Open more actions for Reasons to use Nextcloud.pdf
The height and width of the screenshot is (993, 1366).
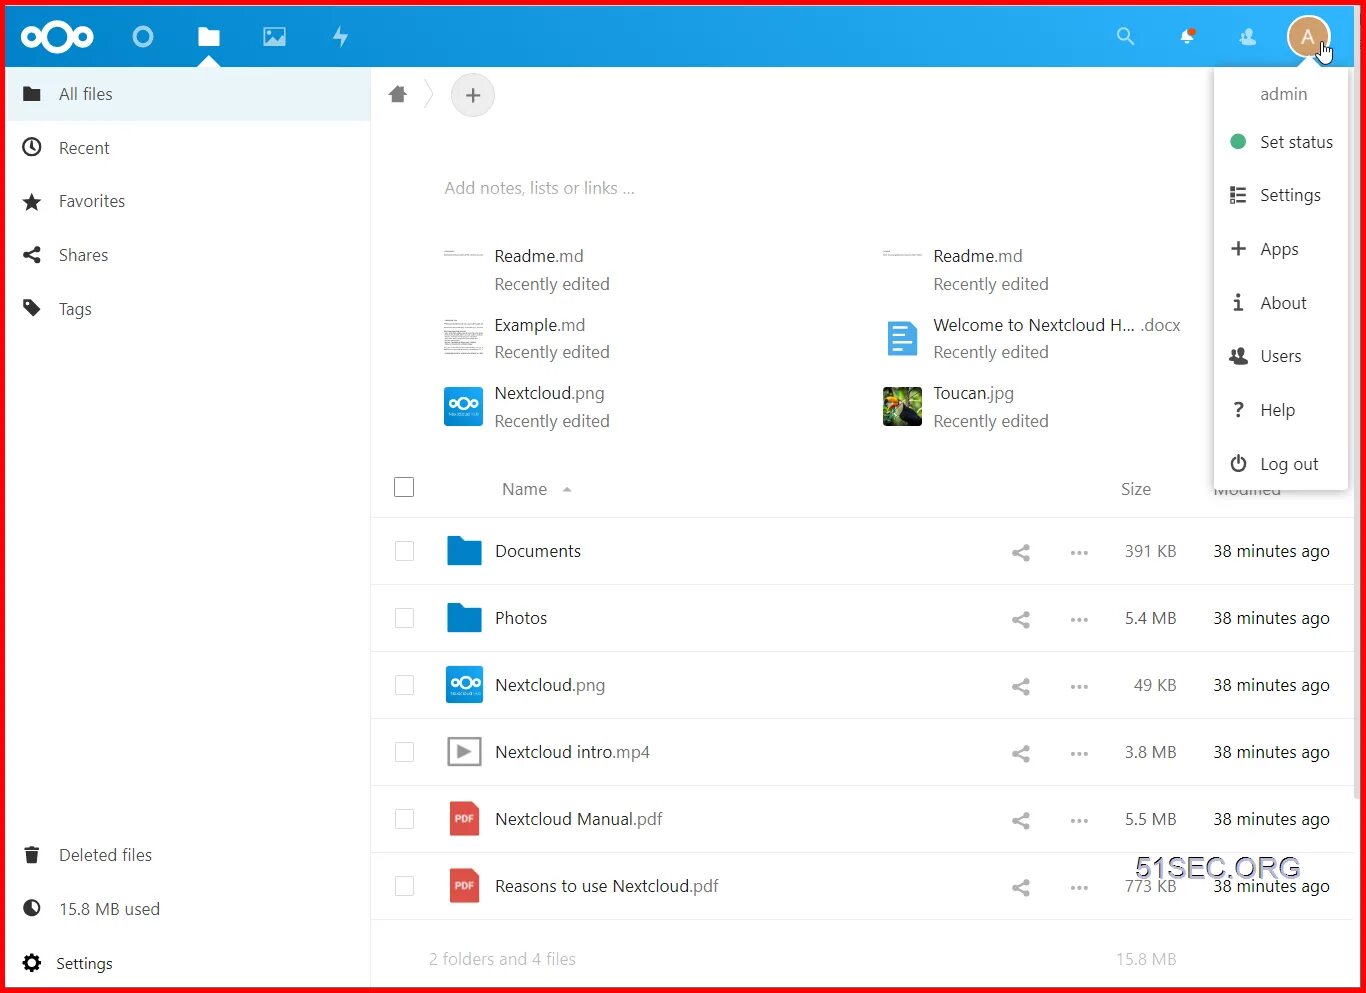point(1079,887)
